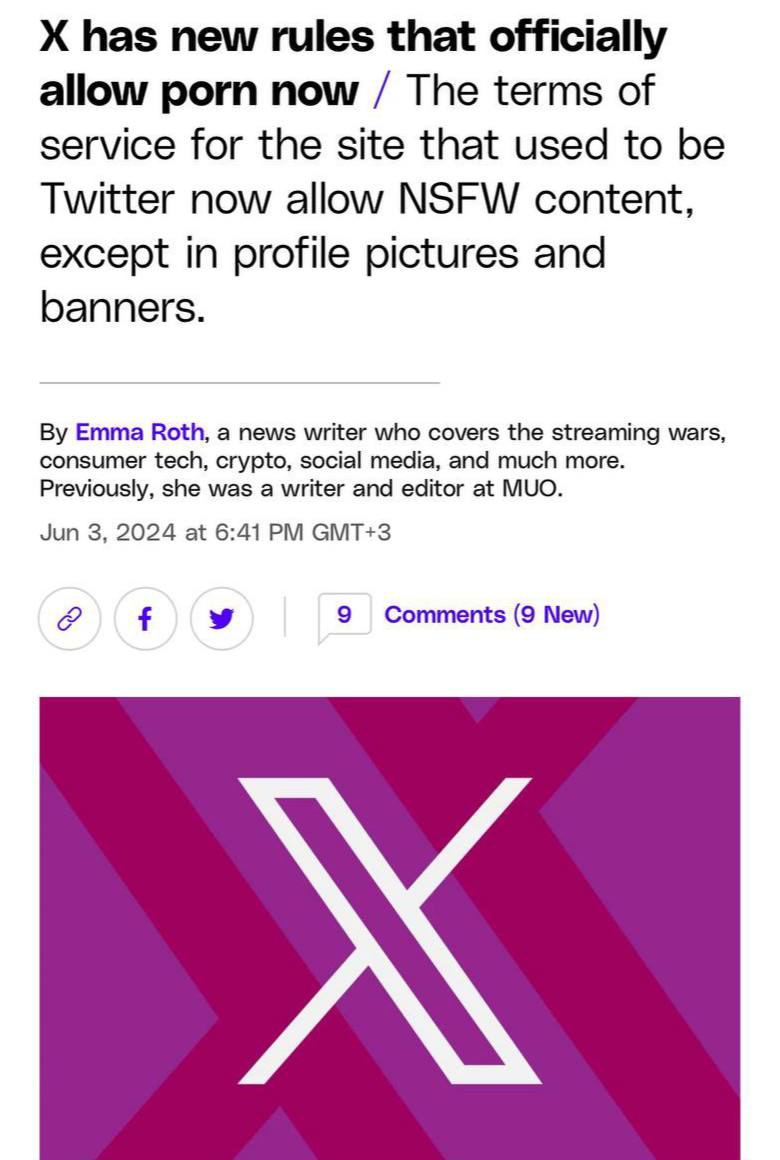Click the horizontal divider line above the byline
The height and width of the screenshot is (1160, 780).
click(x=239, y=382)
